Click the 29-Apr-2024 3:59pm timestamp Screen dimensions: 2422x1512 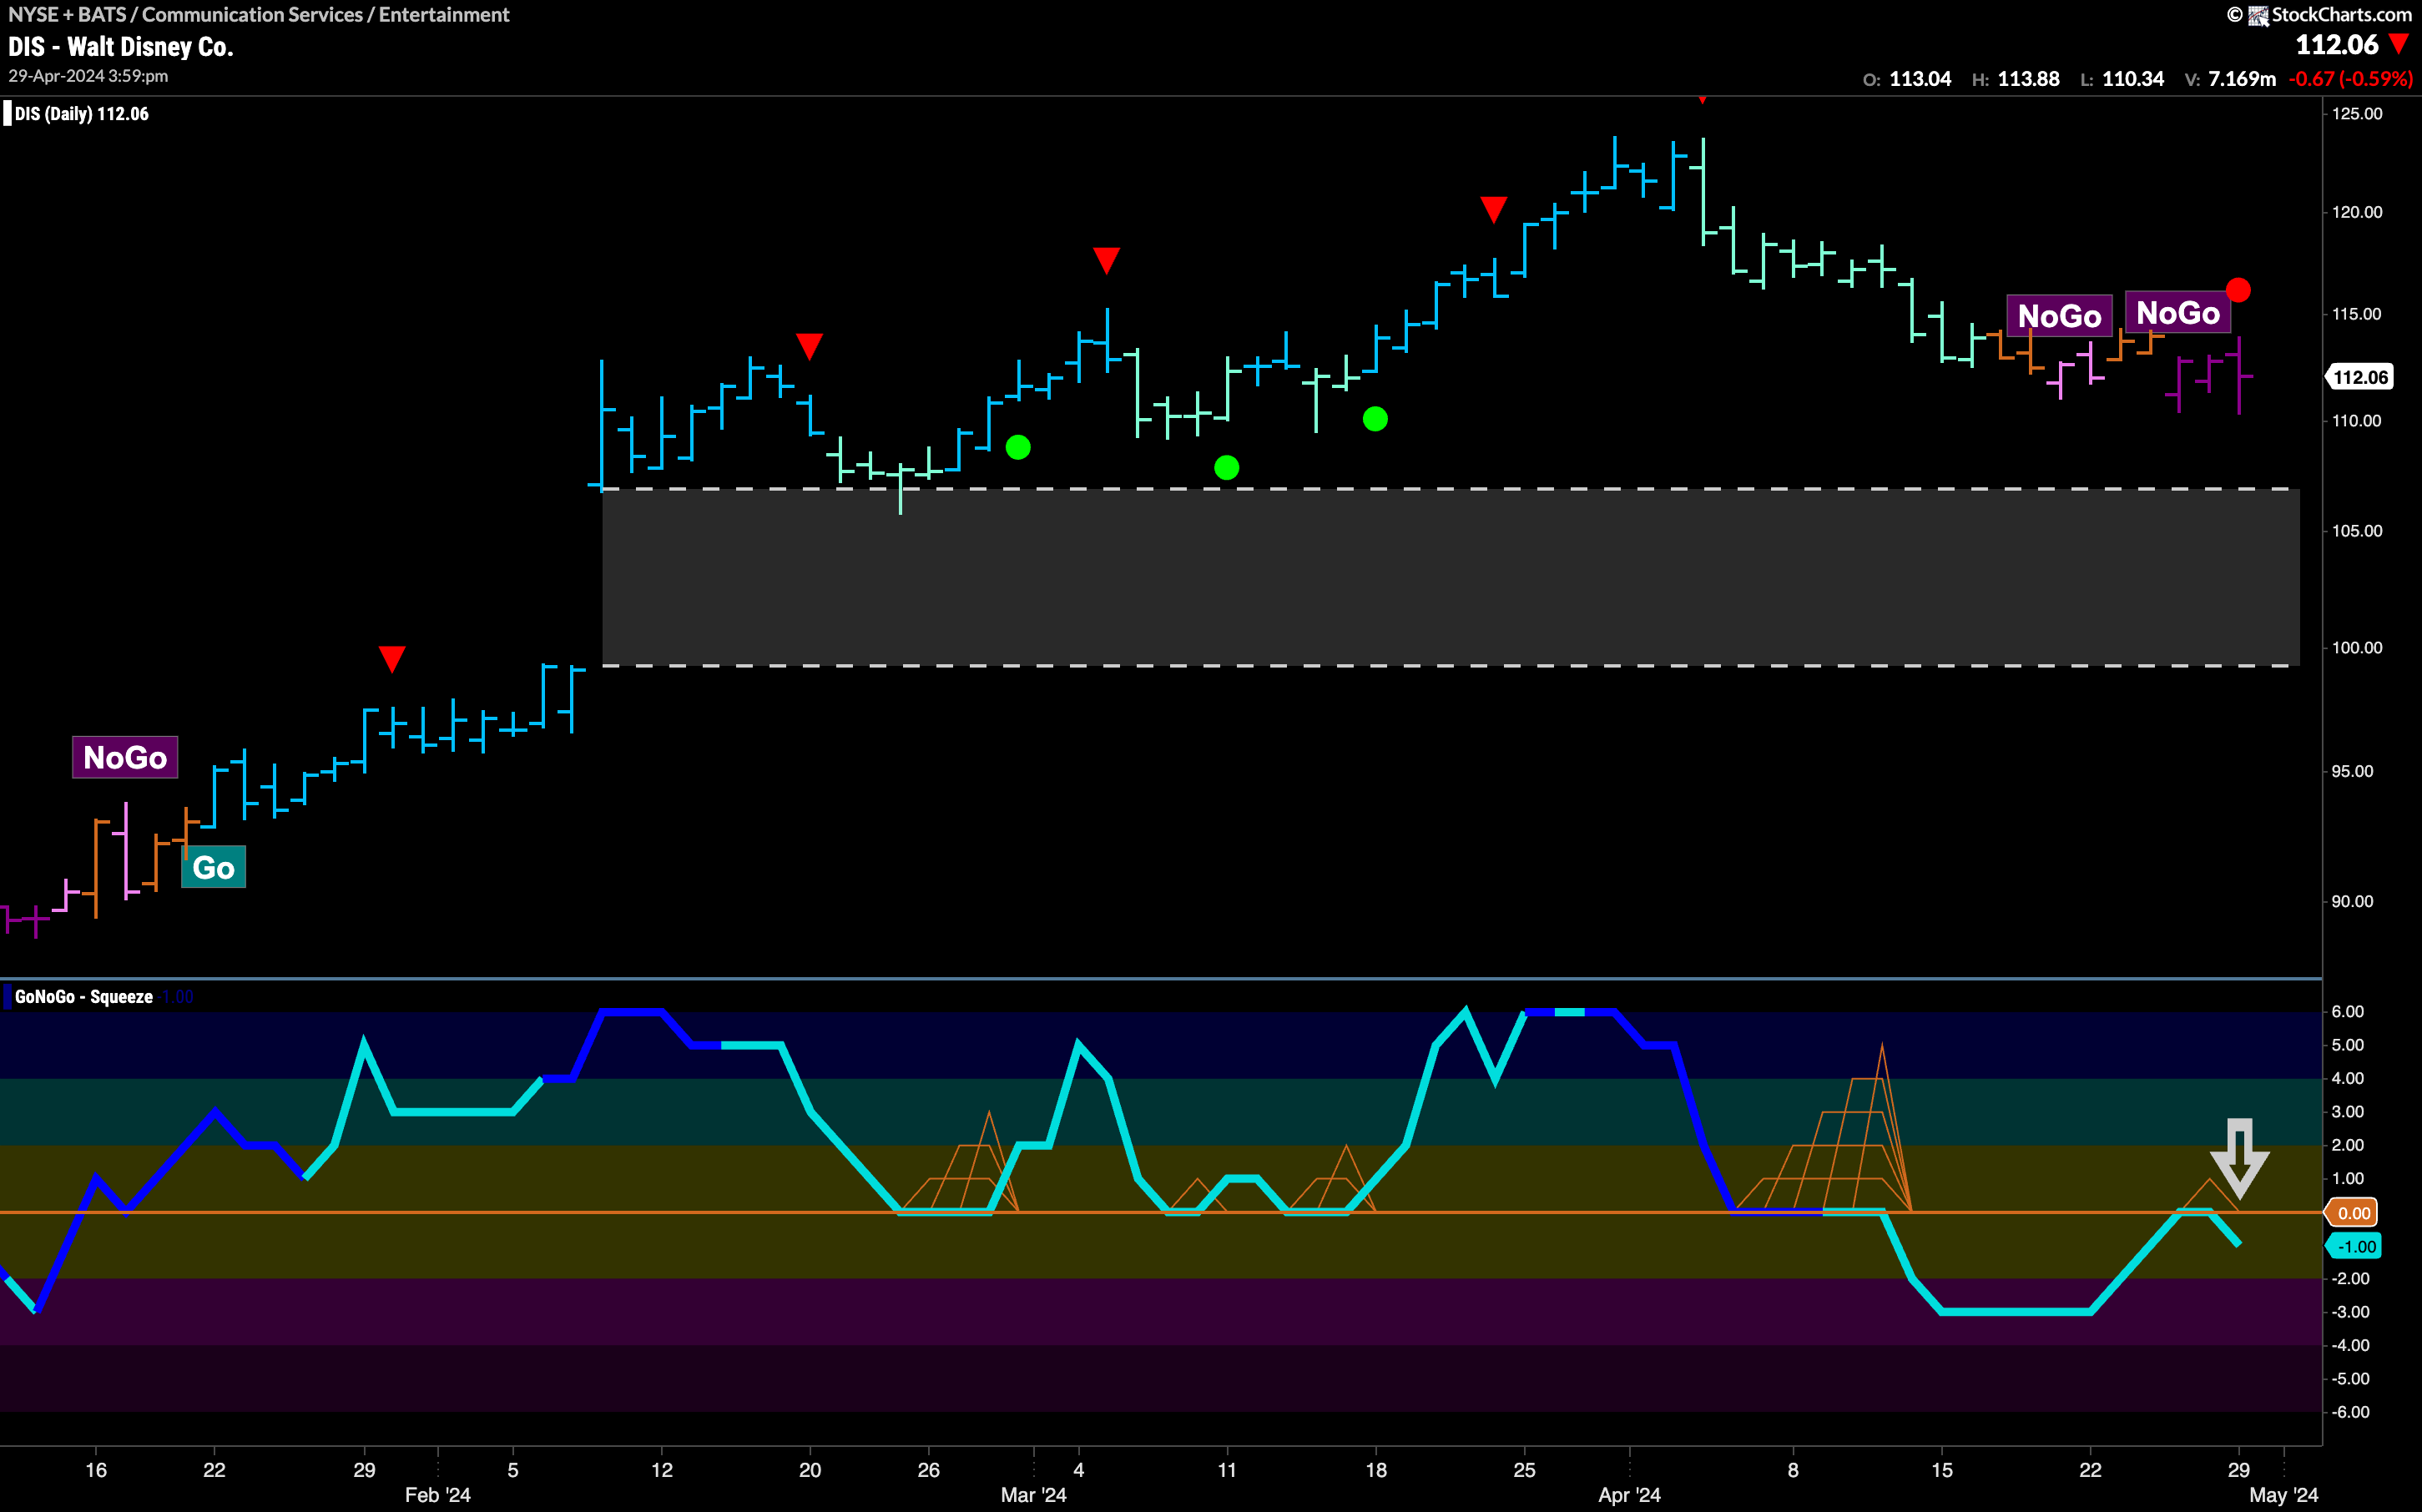[88, 76]
